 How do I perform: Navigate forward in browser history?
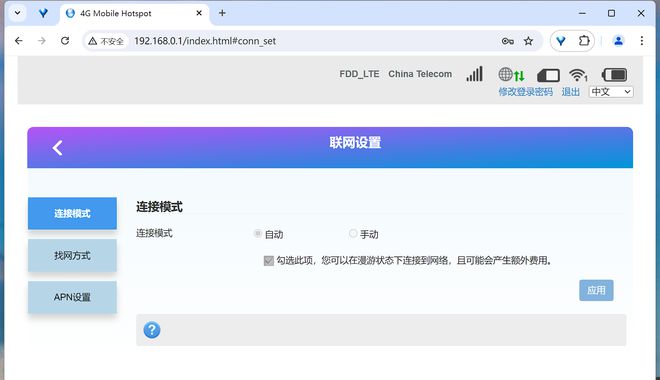[42, 41]
